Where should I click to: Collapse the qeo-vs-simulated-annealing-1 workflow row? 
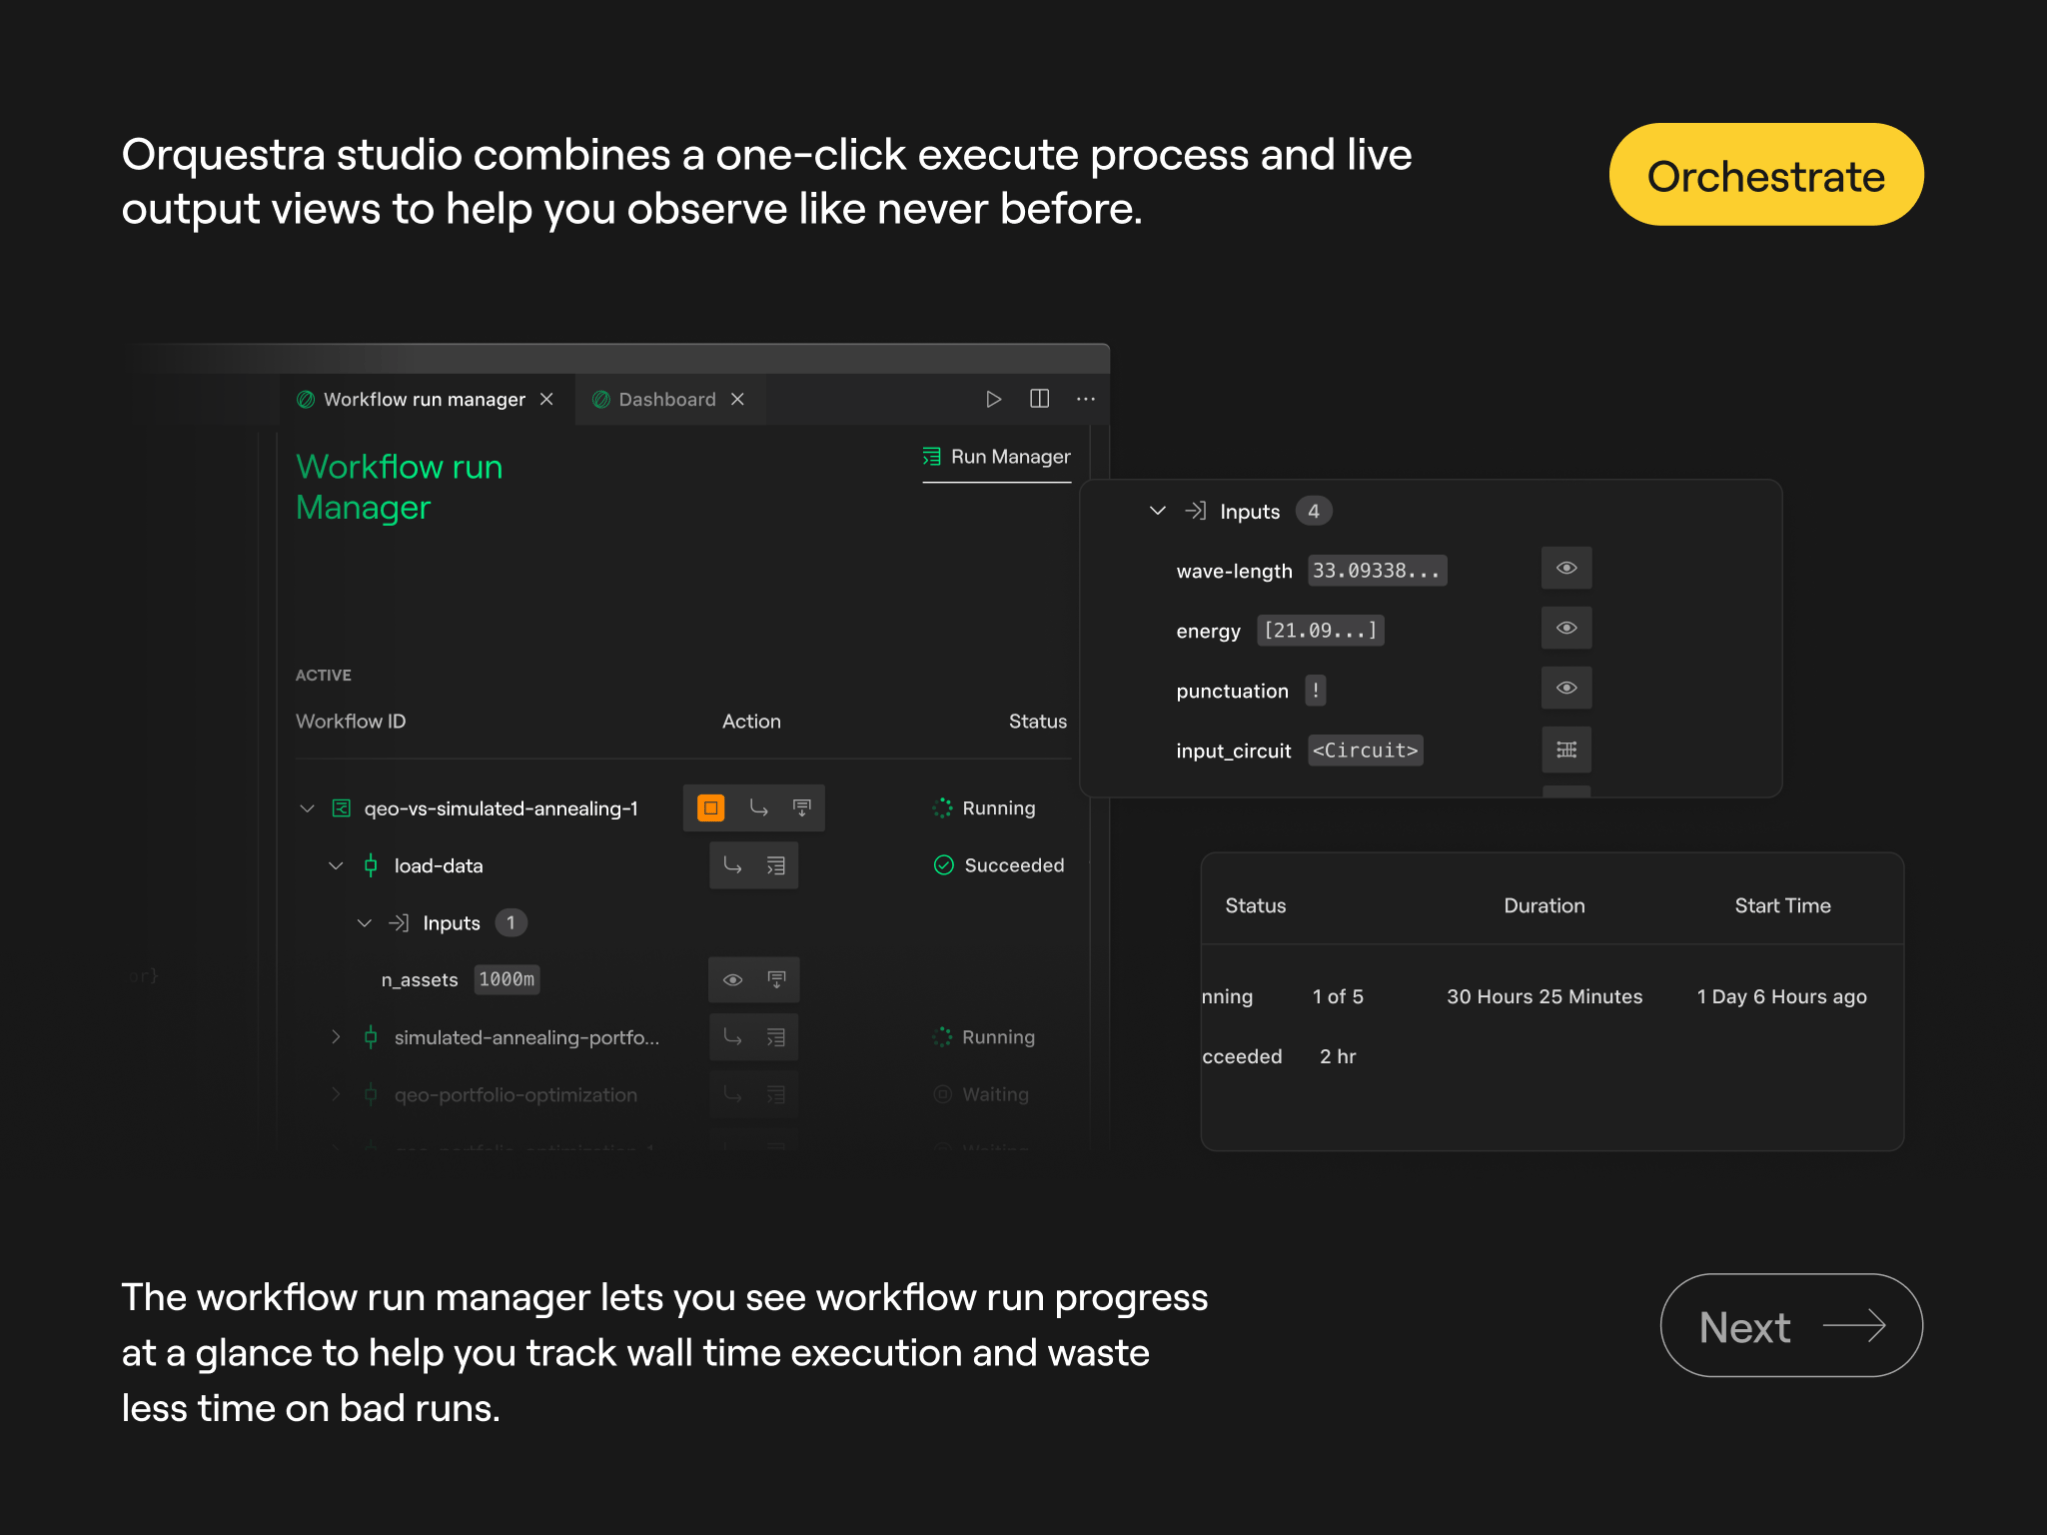coord(307,808)
